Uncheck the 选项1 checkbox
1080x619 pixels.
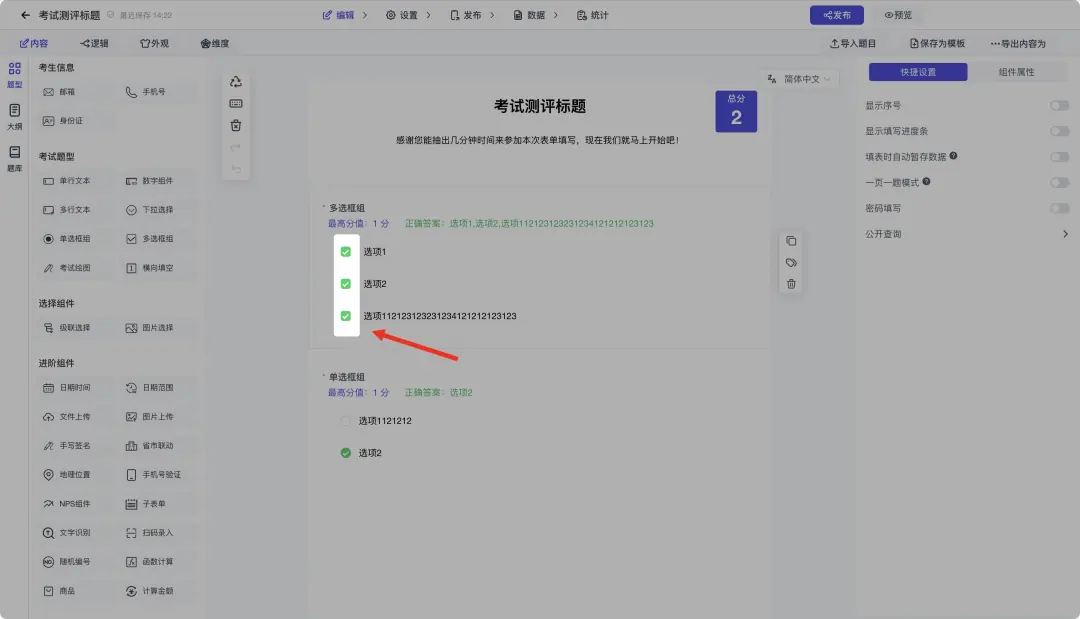346,251
